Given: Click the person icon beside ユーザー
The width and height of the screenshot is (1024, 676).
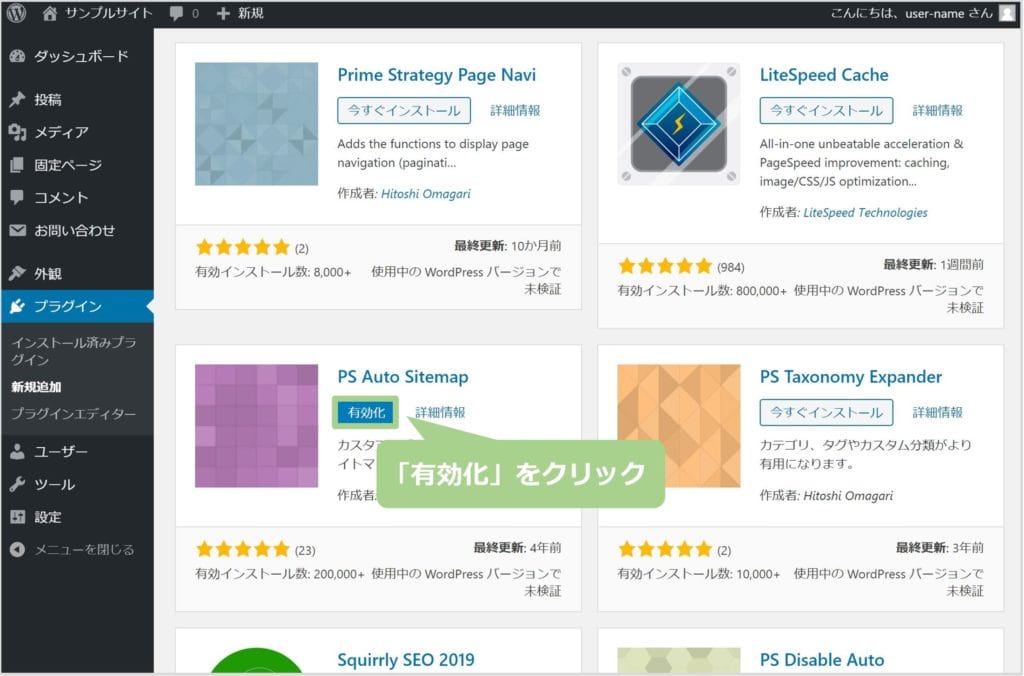Looking at the screenshot, I should coord(18,451).
